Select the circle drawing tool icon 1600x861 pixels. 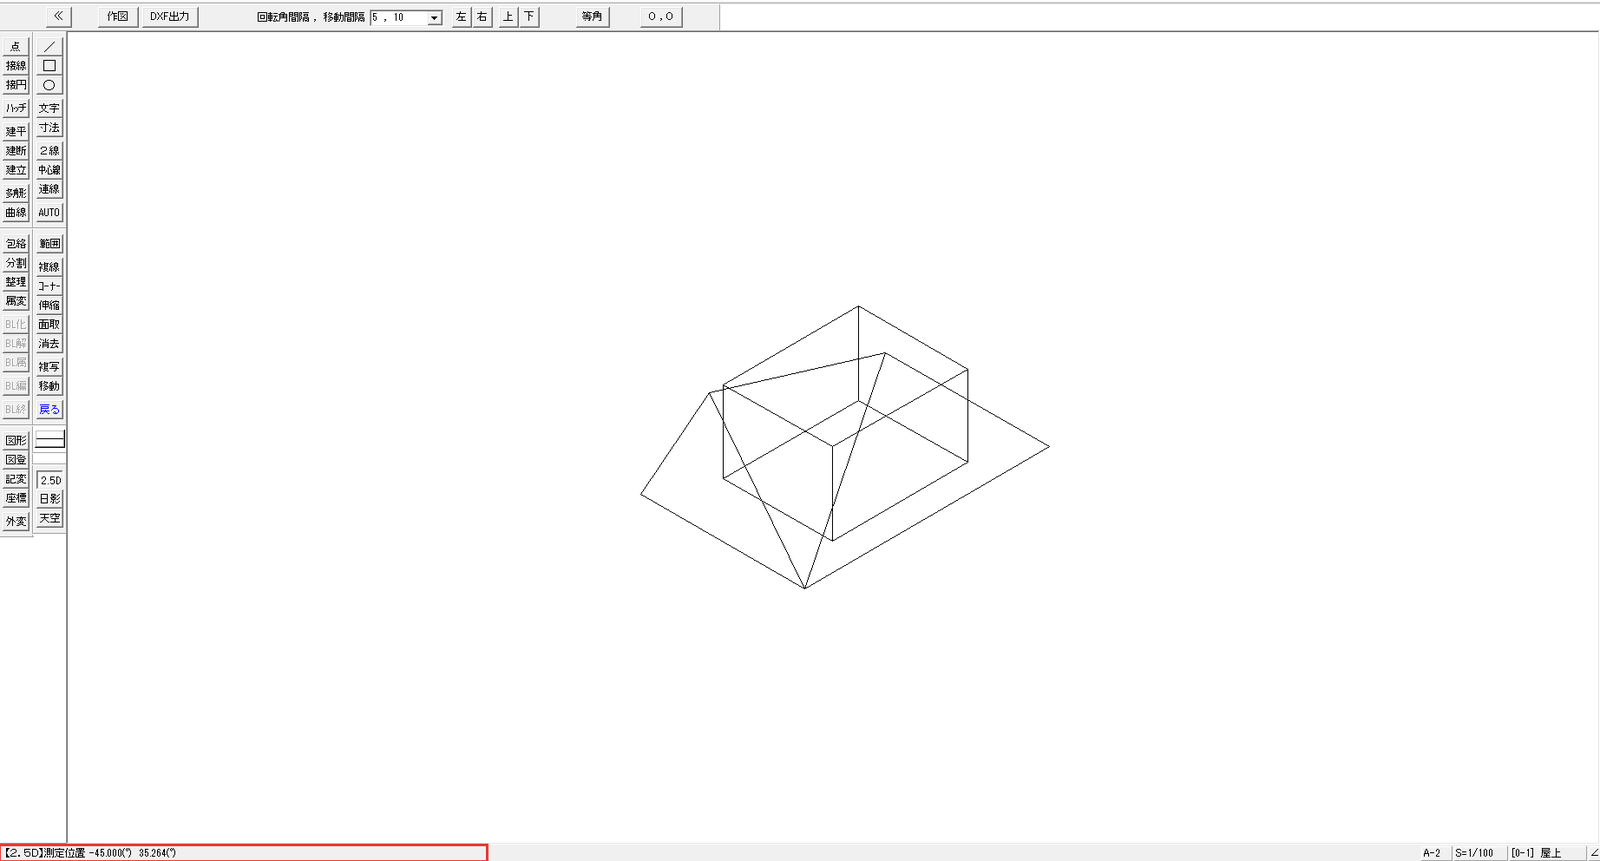click(x=49, y=85)
